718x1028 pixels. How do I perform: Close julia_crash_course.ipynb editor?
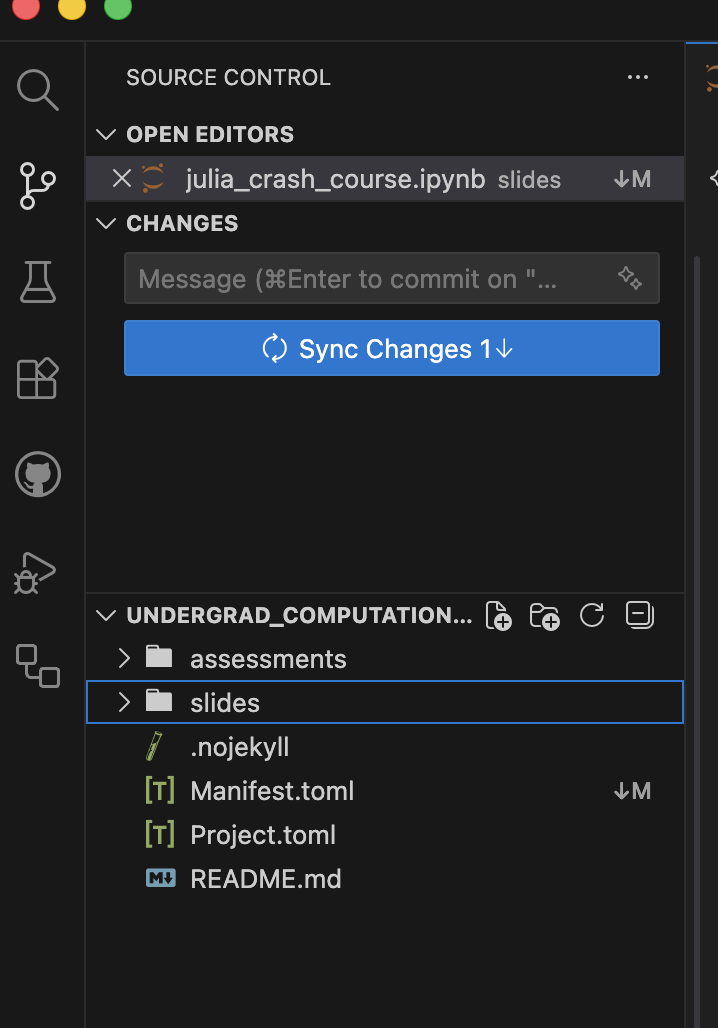point(121,179)
